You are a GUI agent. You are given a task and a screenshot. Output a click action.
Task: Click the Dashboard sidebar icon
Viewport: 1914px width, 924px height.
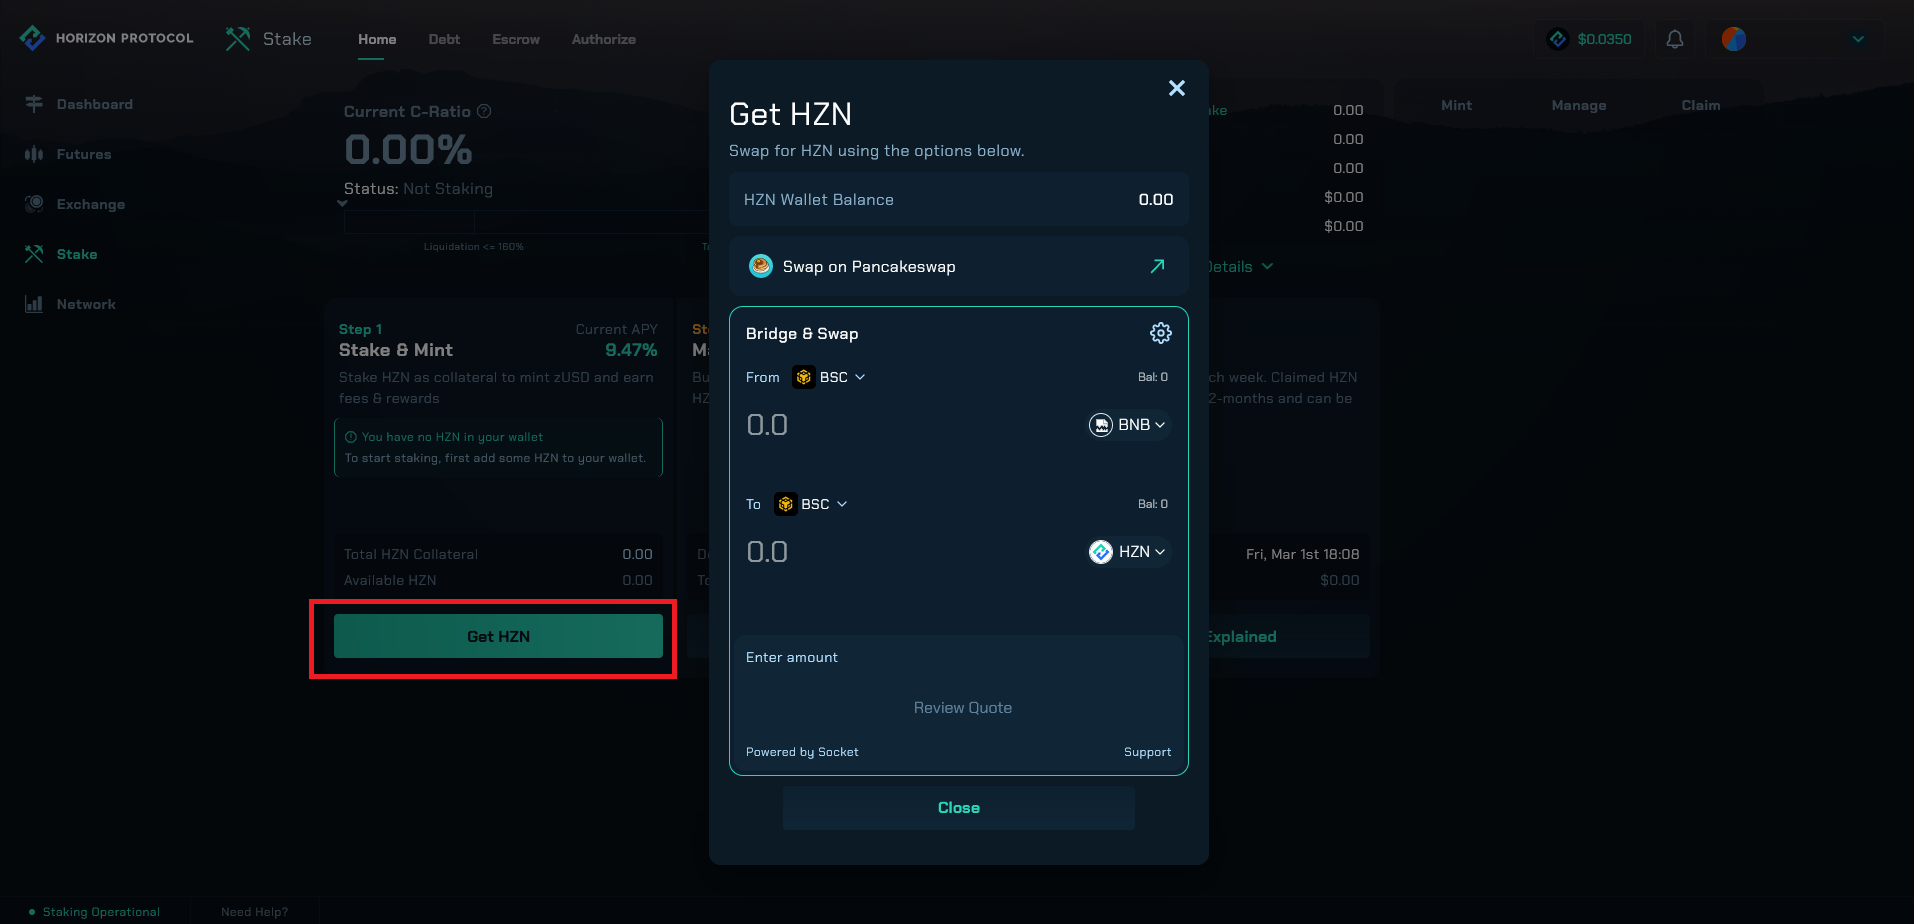34,104
